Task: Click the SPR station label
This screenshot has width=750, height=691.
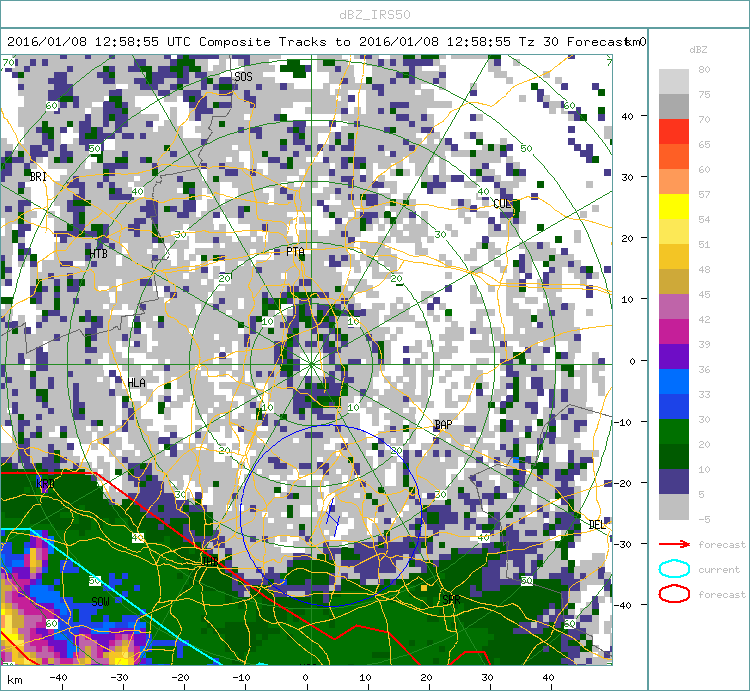Action: tap(452, 600)
